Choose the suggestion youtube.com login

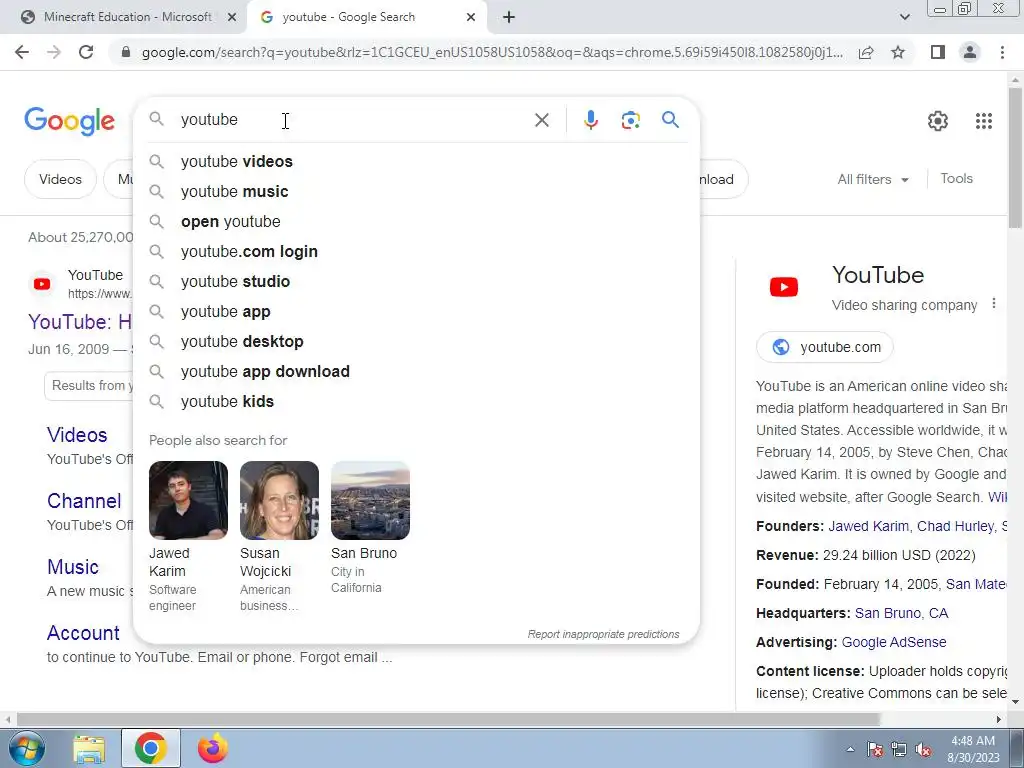416,251
